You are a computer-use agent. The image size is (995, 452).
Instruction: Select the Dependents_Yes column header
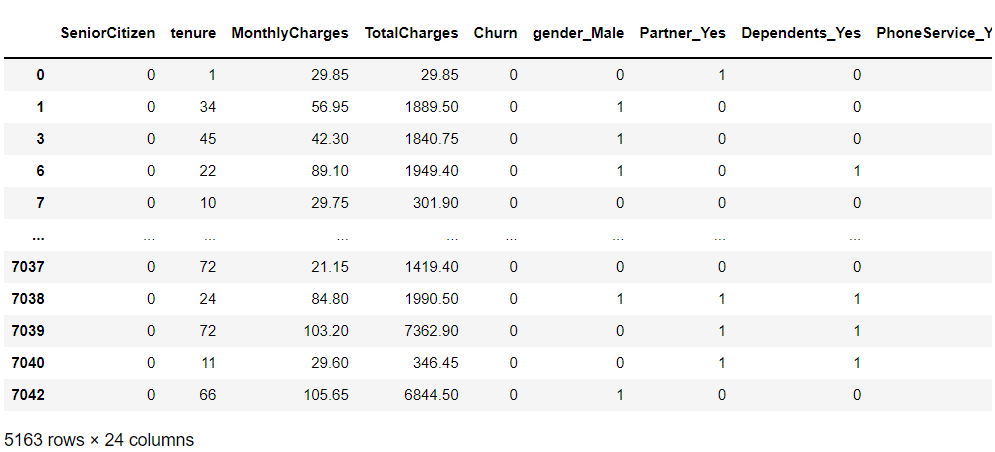[801, 33]
